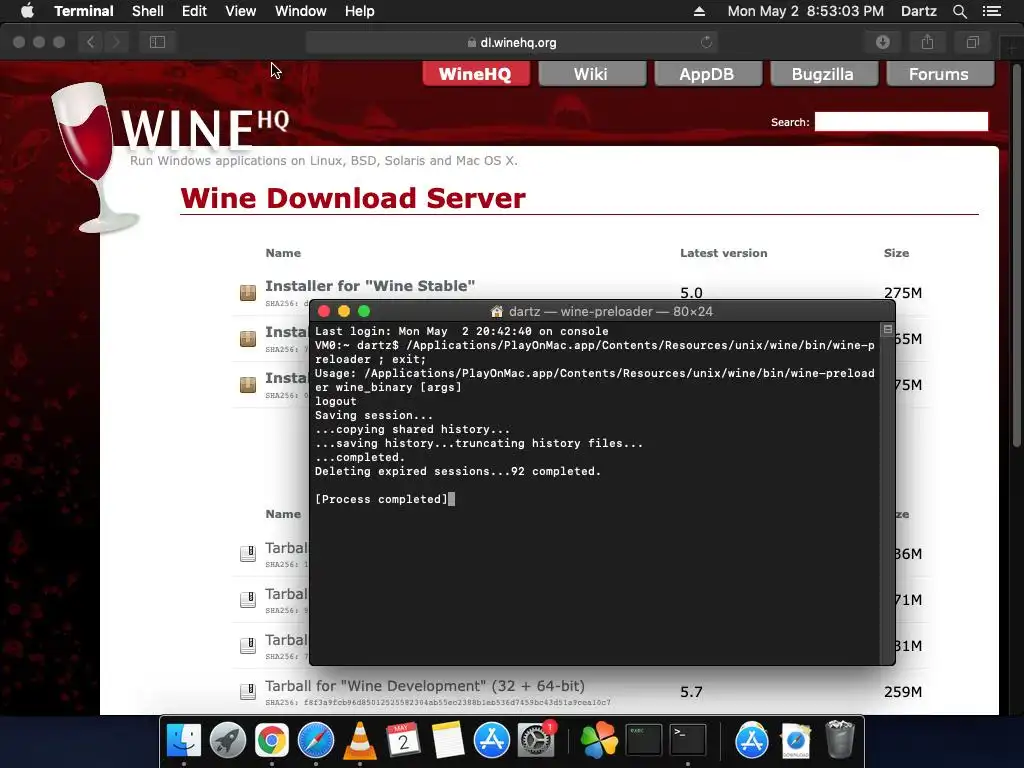Viewport: 1024px width, 768px height.
Task: Open the Help menu
Action: [x=360, y=11]
